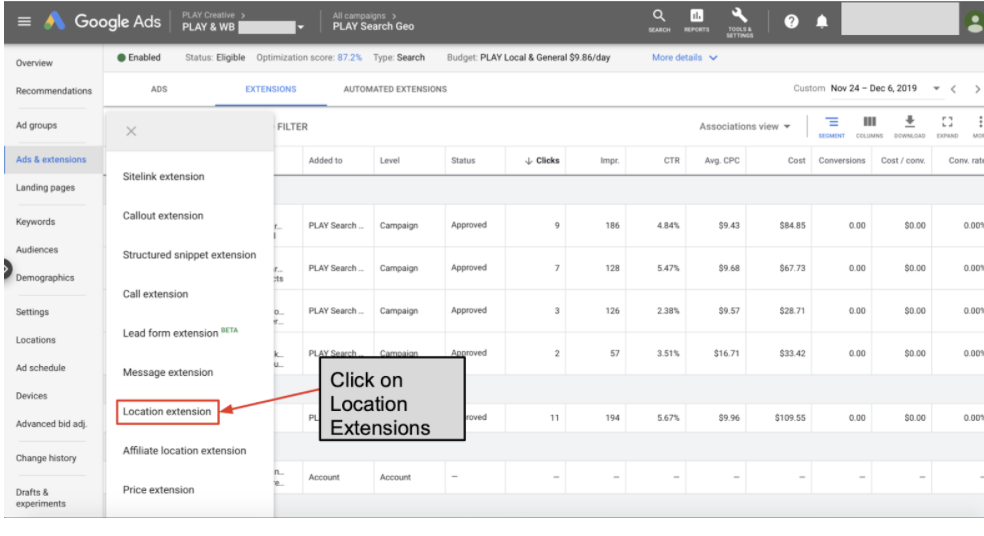Open Ad groups in the sidebar

click(x=36, y=126)
